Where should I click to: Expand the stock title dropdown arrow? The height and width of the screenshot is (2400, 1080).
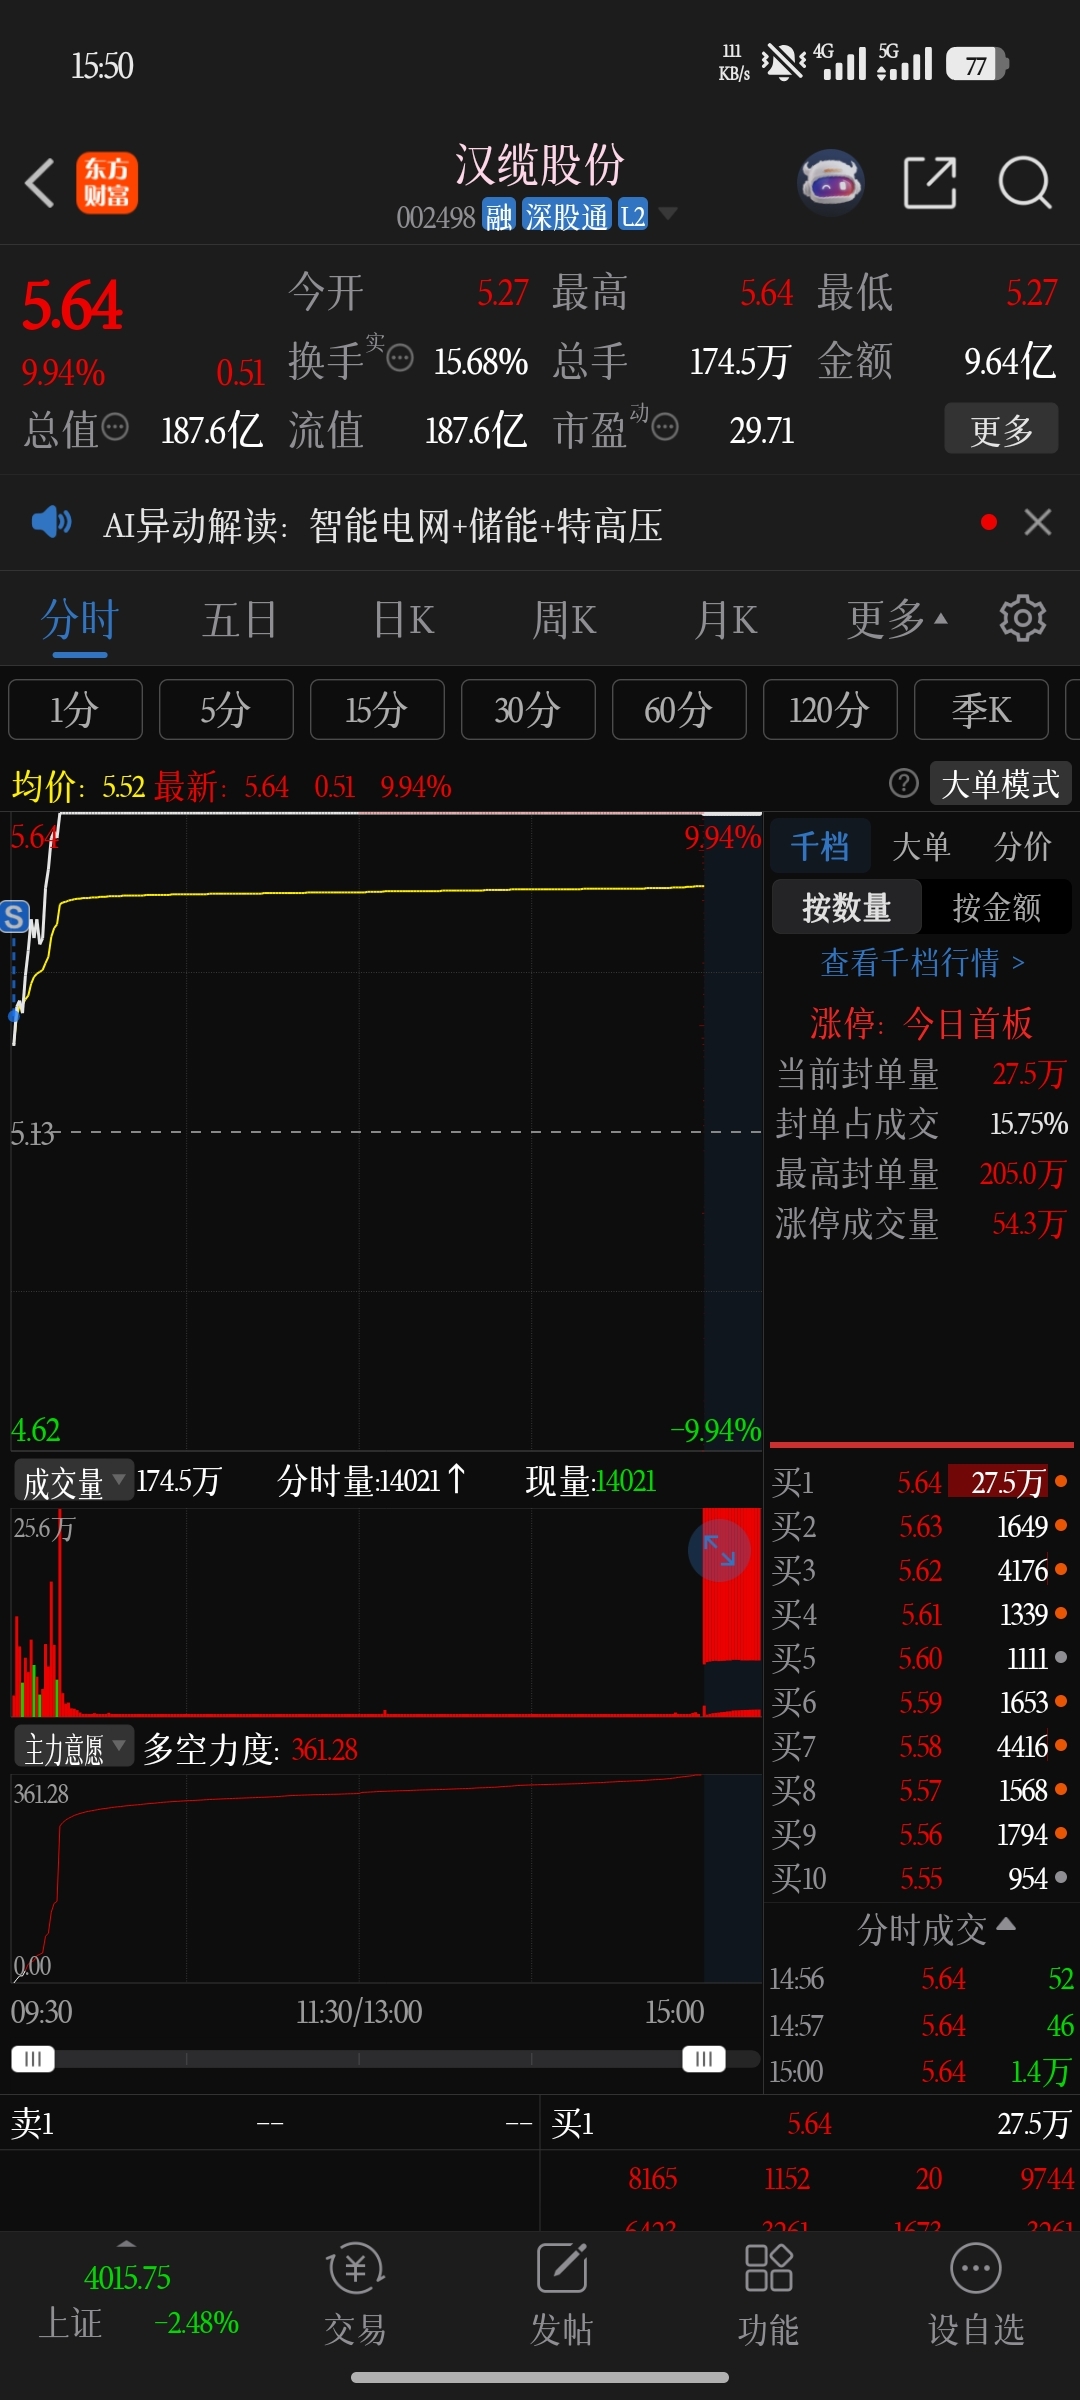(x=667, y=213)
